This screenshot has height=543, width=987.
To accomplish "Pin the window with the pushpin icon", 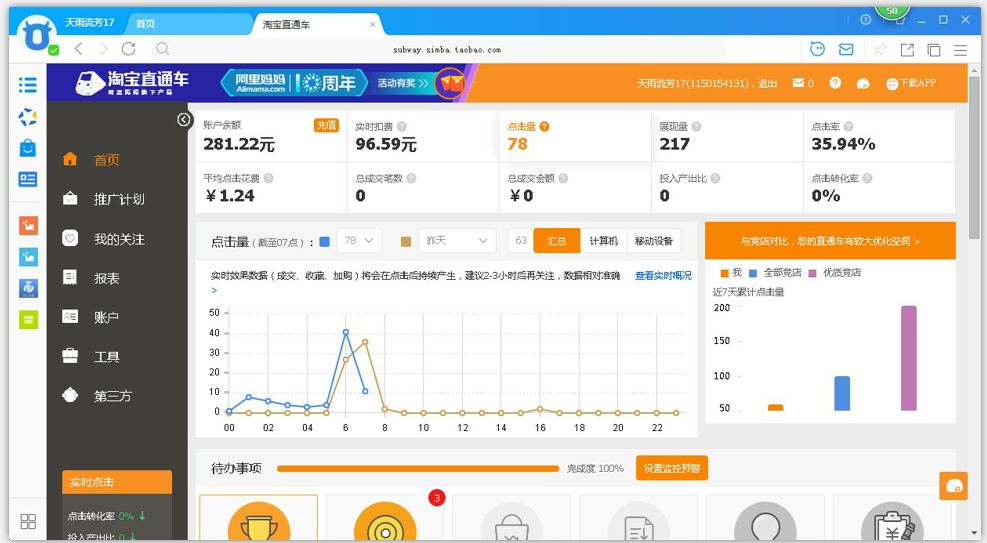I will coord(880,50).
